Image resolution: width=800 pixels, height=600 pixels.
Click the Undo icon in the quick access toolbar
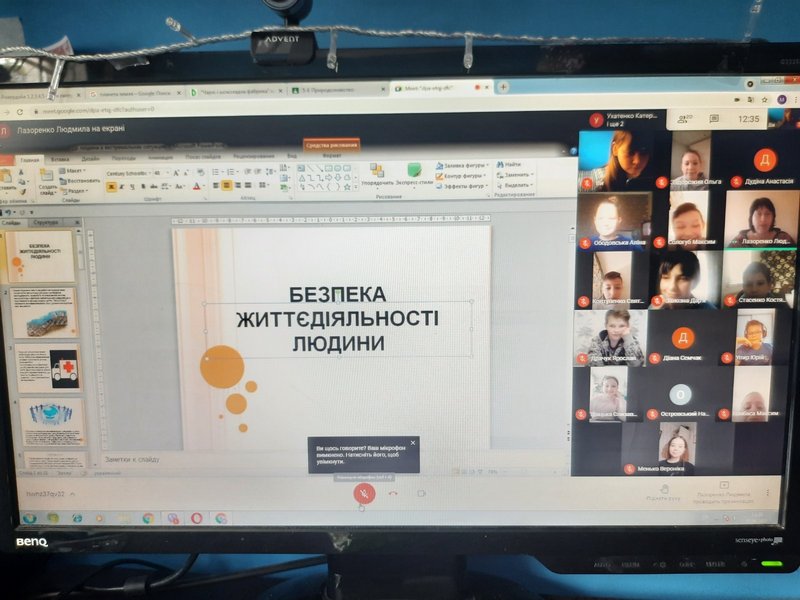click(x=8, y=212)
